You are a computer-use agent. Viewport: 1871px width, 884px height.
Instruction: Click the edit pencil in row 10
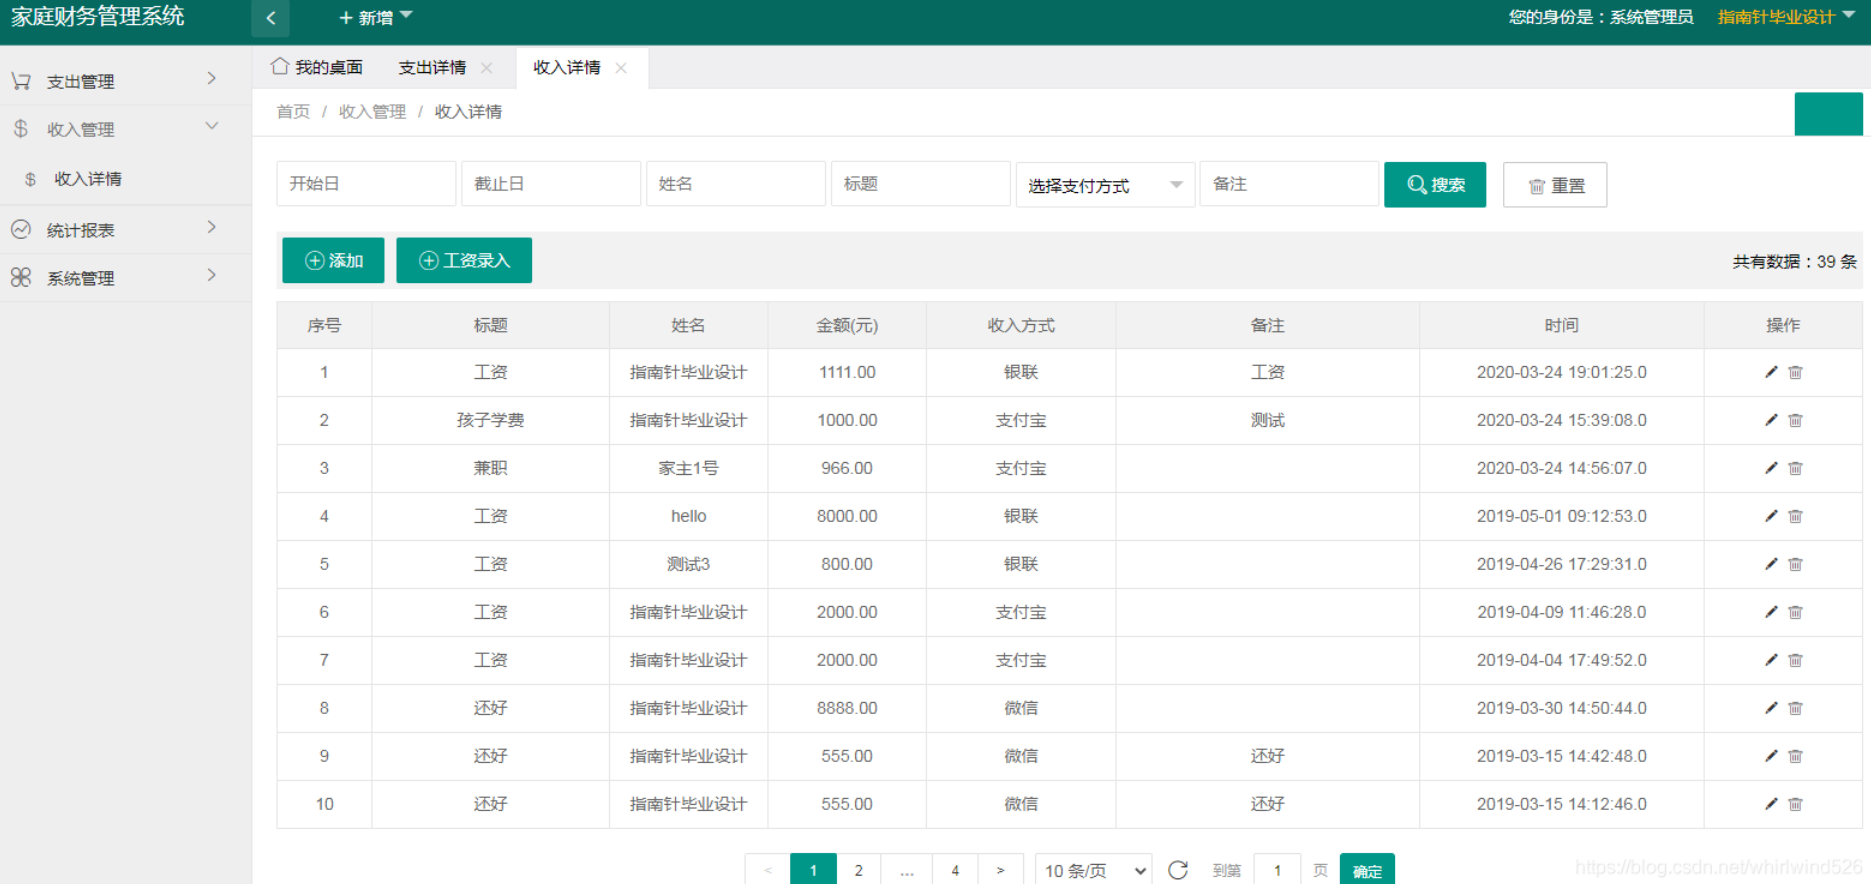point(1771,804)
